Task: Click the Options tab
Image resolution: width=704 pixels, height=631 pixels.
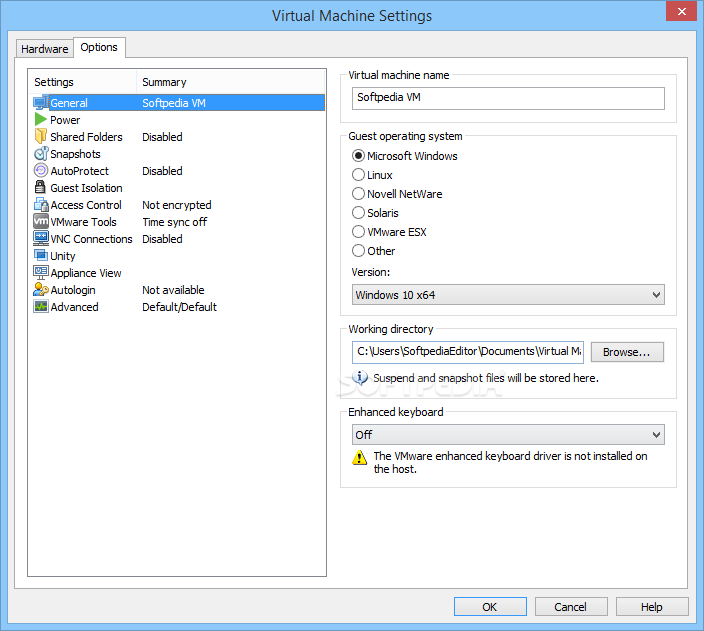Action: point(99,47)
